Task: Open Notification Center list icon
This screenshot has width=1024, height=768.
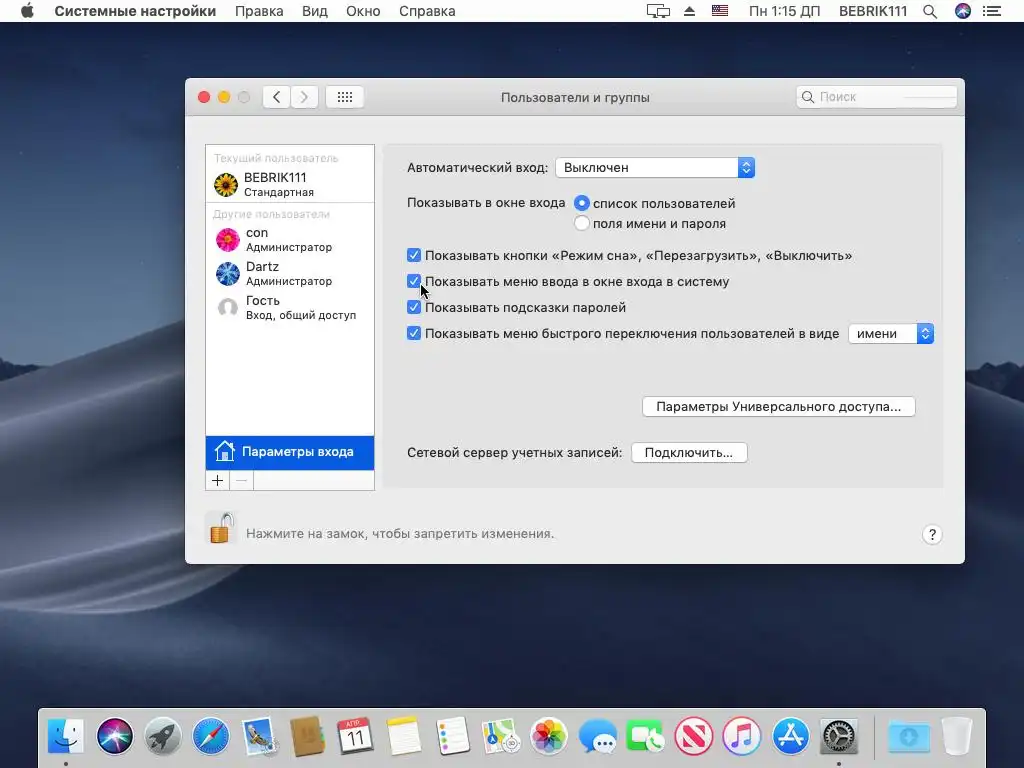Action: point(992,11)
